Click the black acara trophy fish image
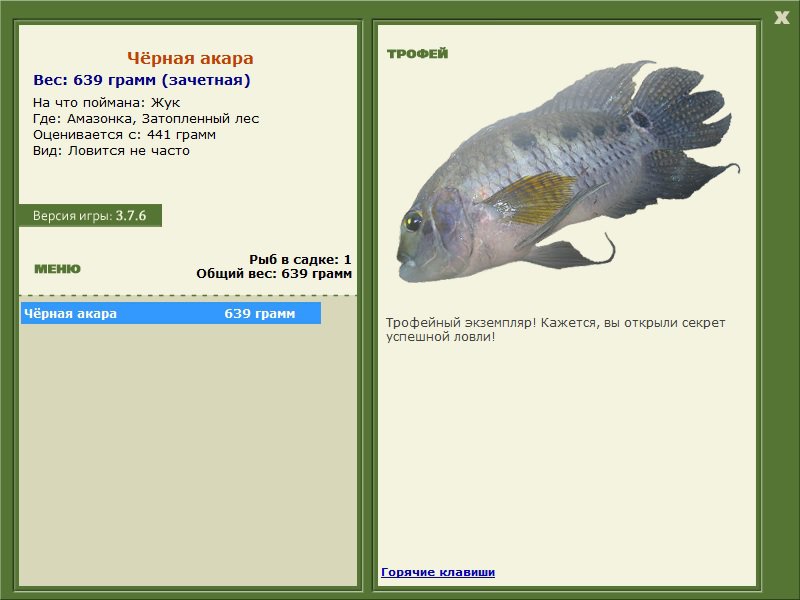 click(568, 172)
